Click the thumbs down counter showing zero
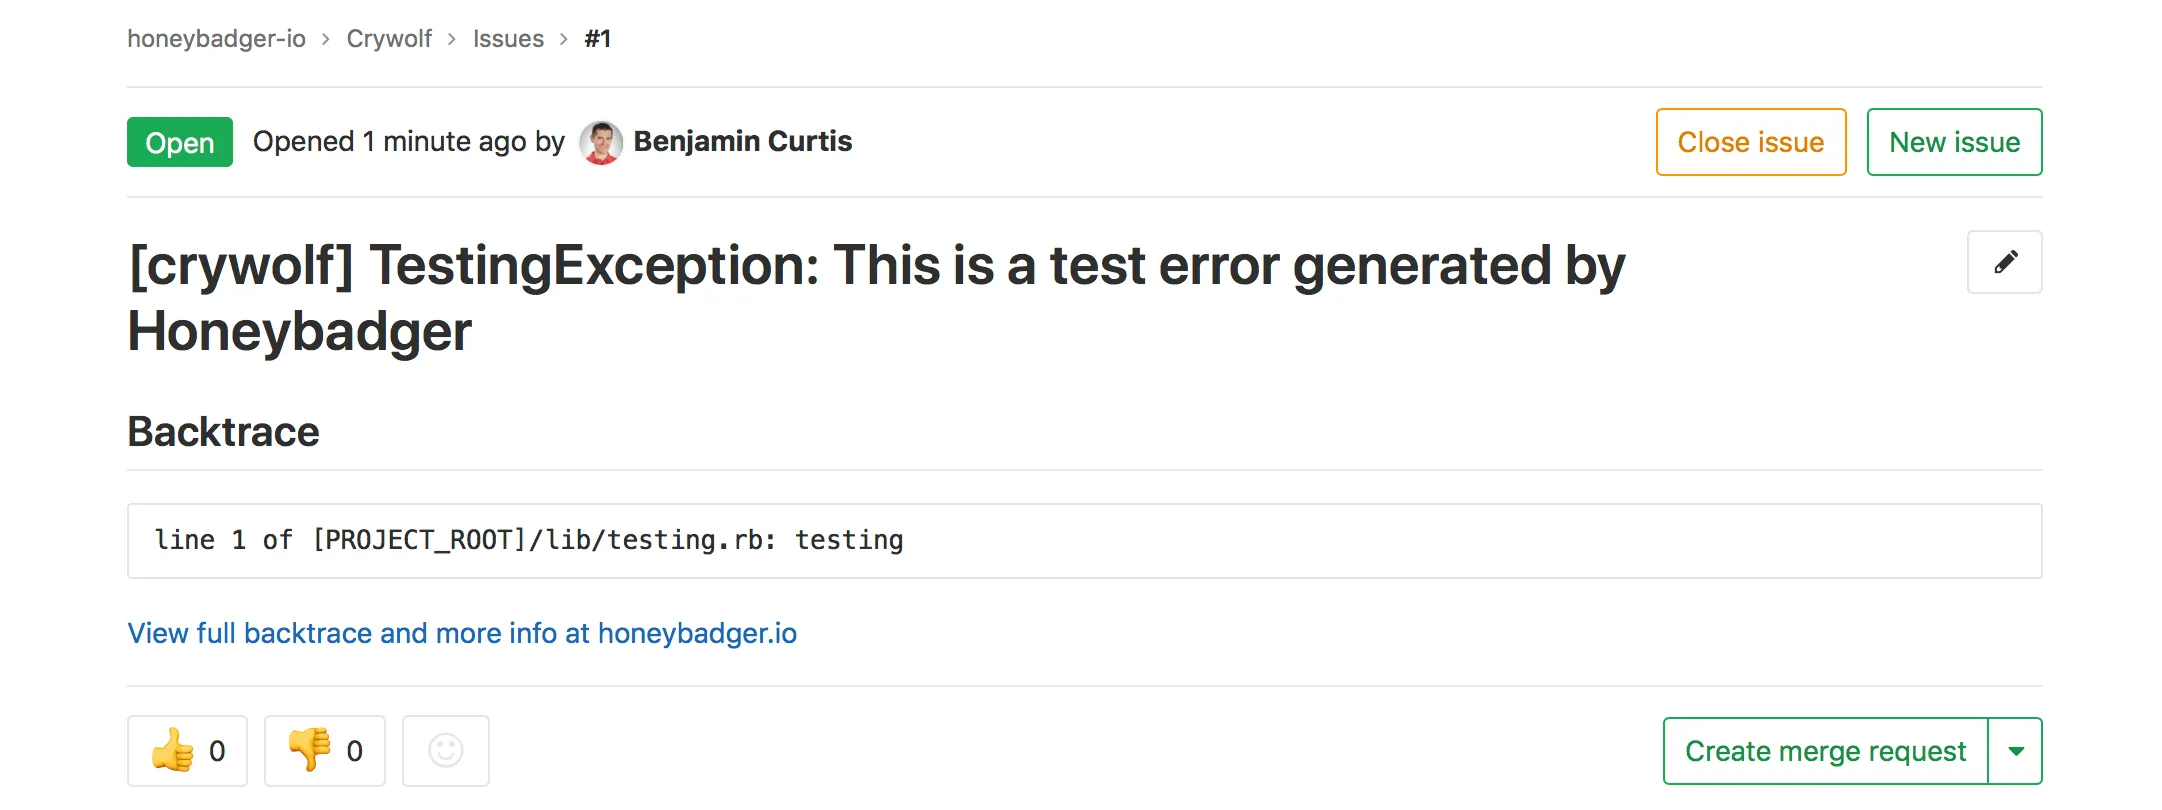The height and width of the screenshot is (810, 2162). [x=353, y=750]
